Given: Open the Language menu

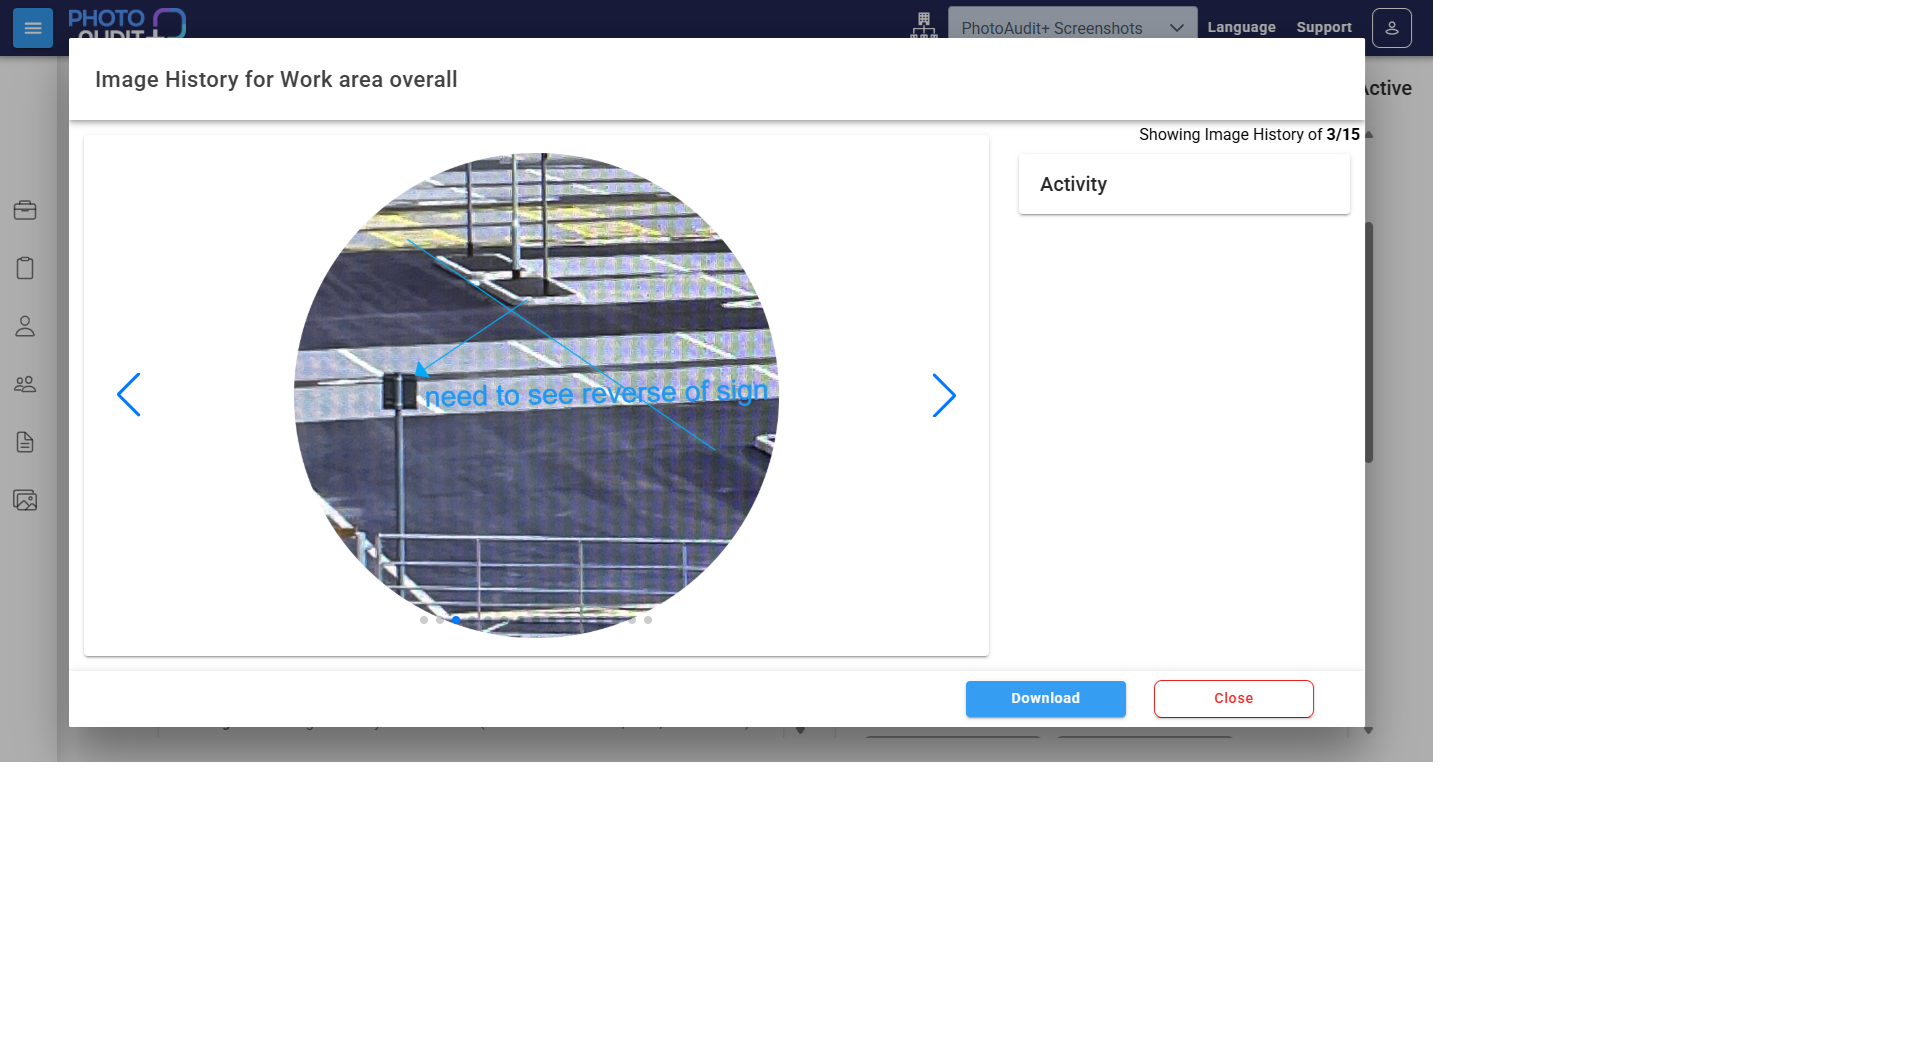Looking at the screenshot, I should (1241, 27).
